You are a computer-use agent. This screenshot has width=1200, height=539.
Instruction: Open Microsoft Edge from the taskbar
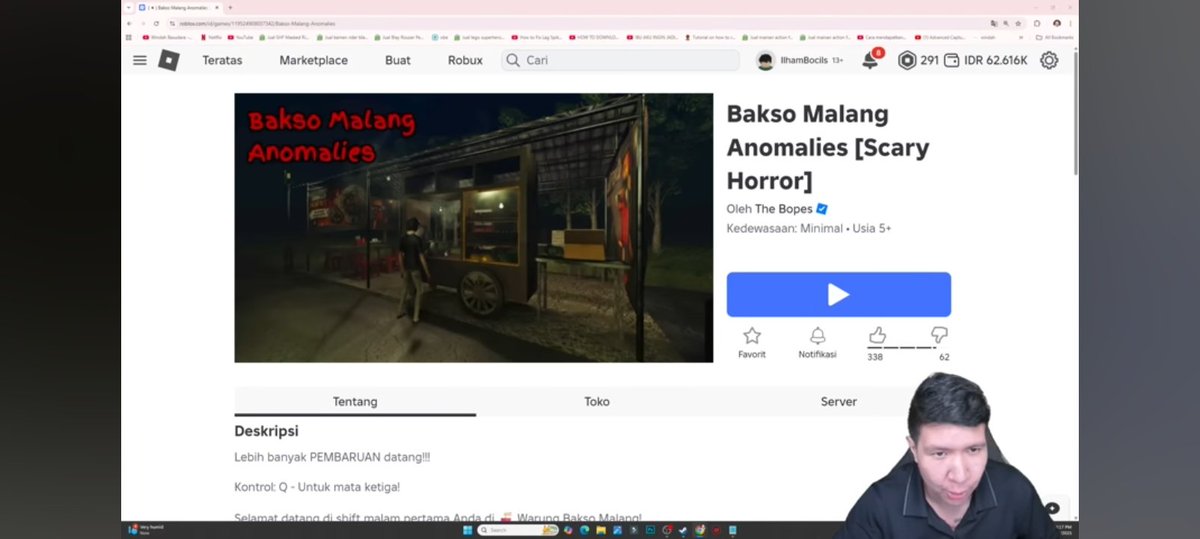[584, 530]
